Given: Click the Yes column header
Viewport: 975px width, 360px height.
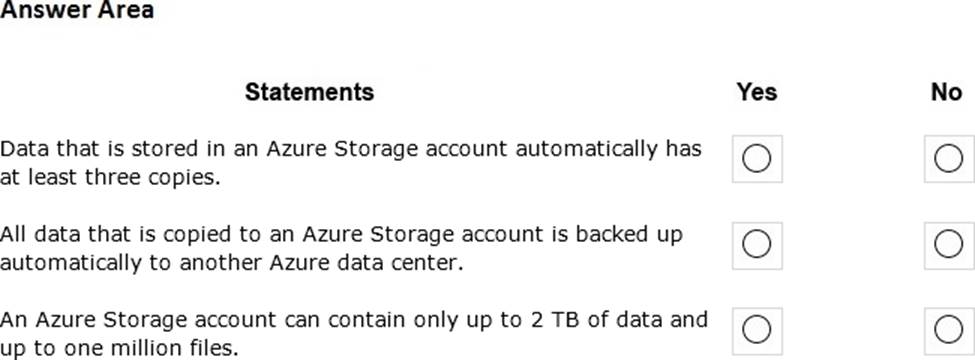Looking at the screenshot, I should (757, 92).
